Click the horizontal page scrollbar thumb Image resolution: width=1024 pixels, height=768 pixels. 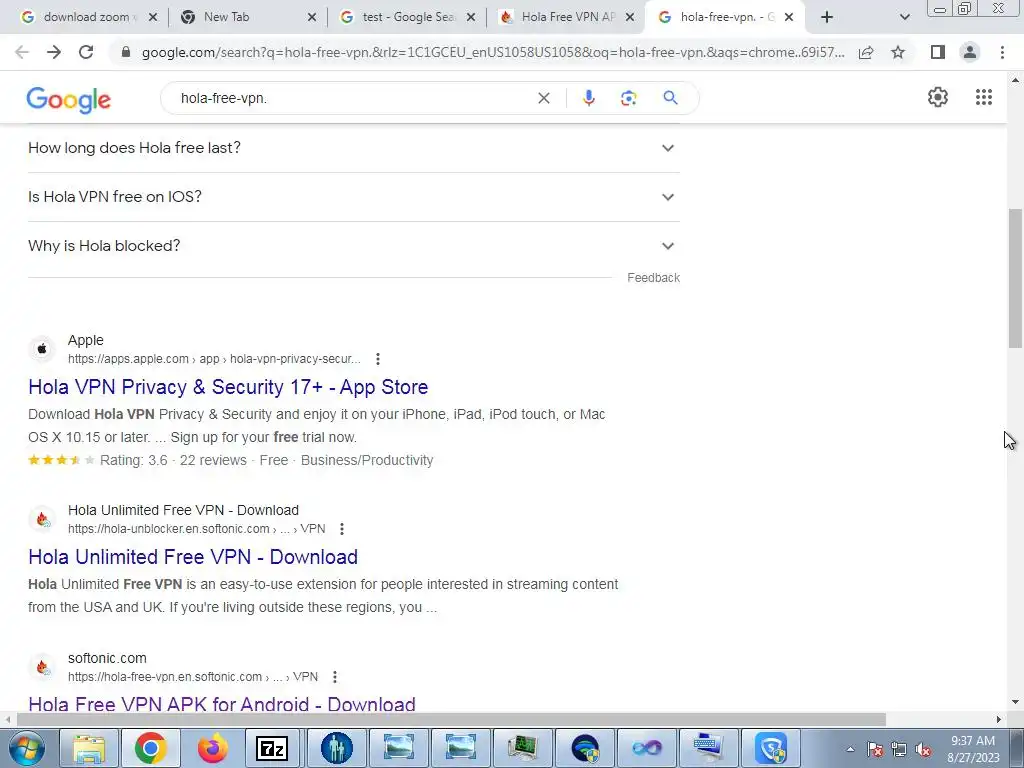[x=451, y=720]
